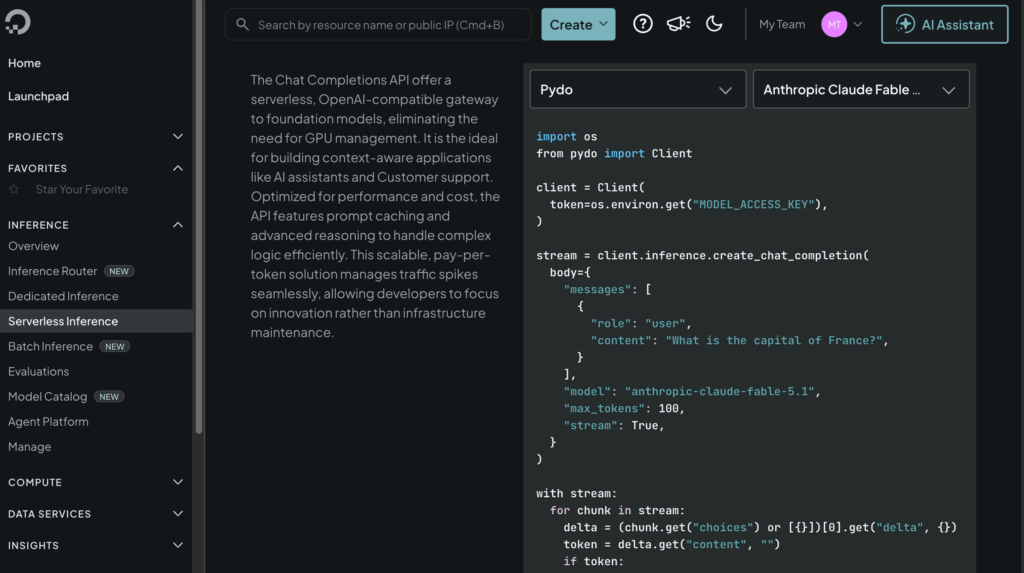
Task: Open Batch Inference page
Action: [50, 346]
